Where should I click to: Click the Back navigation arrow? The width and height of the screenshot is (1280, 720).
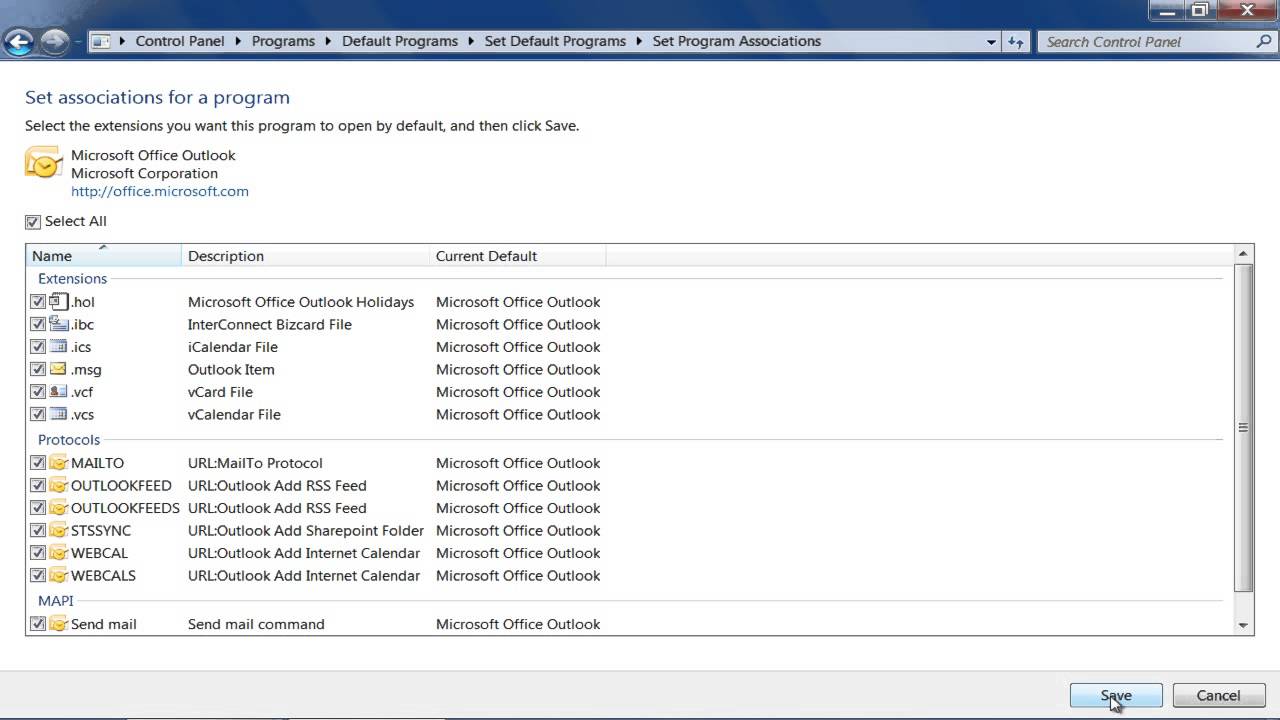click(x=19, y=41)
